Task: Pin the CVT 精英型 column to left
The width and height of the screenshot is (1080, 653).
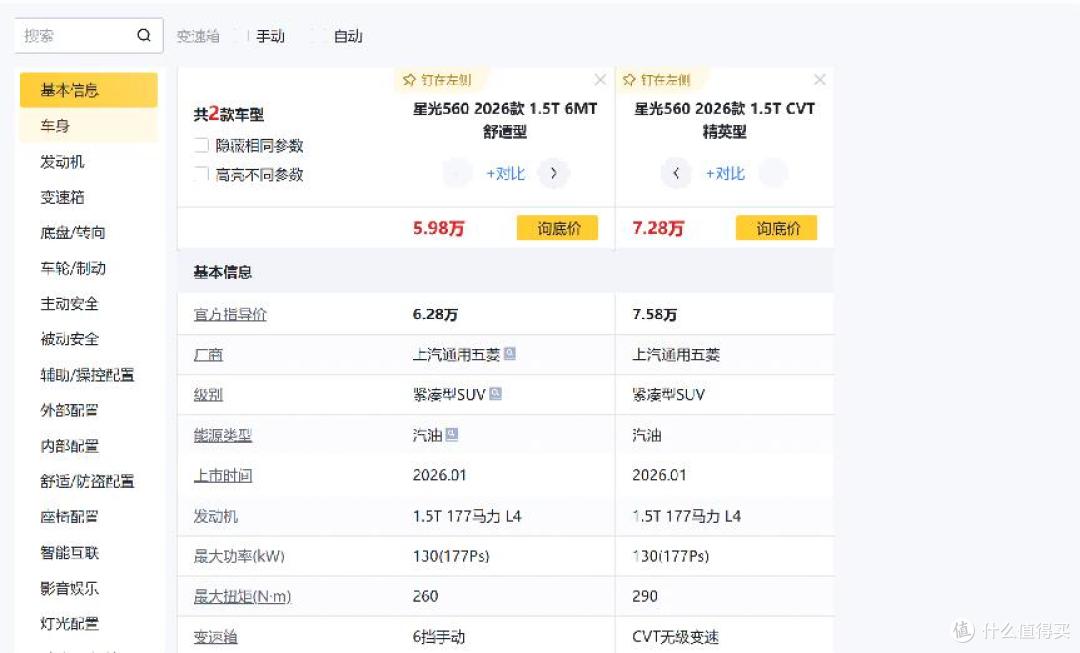Action: point(656,80)
